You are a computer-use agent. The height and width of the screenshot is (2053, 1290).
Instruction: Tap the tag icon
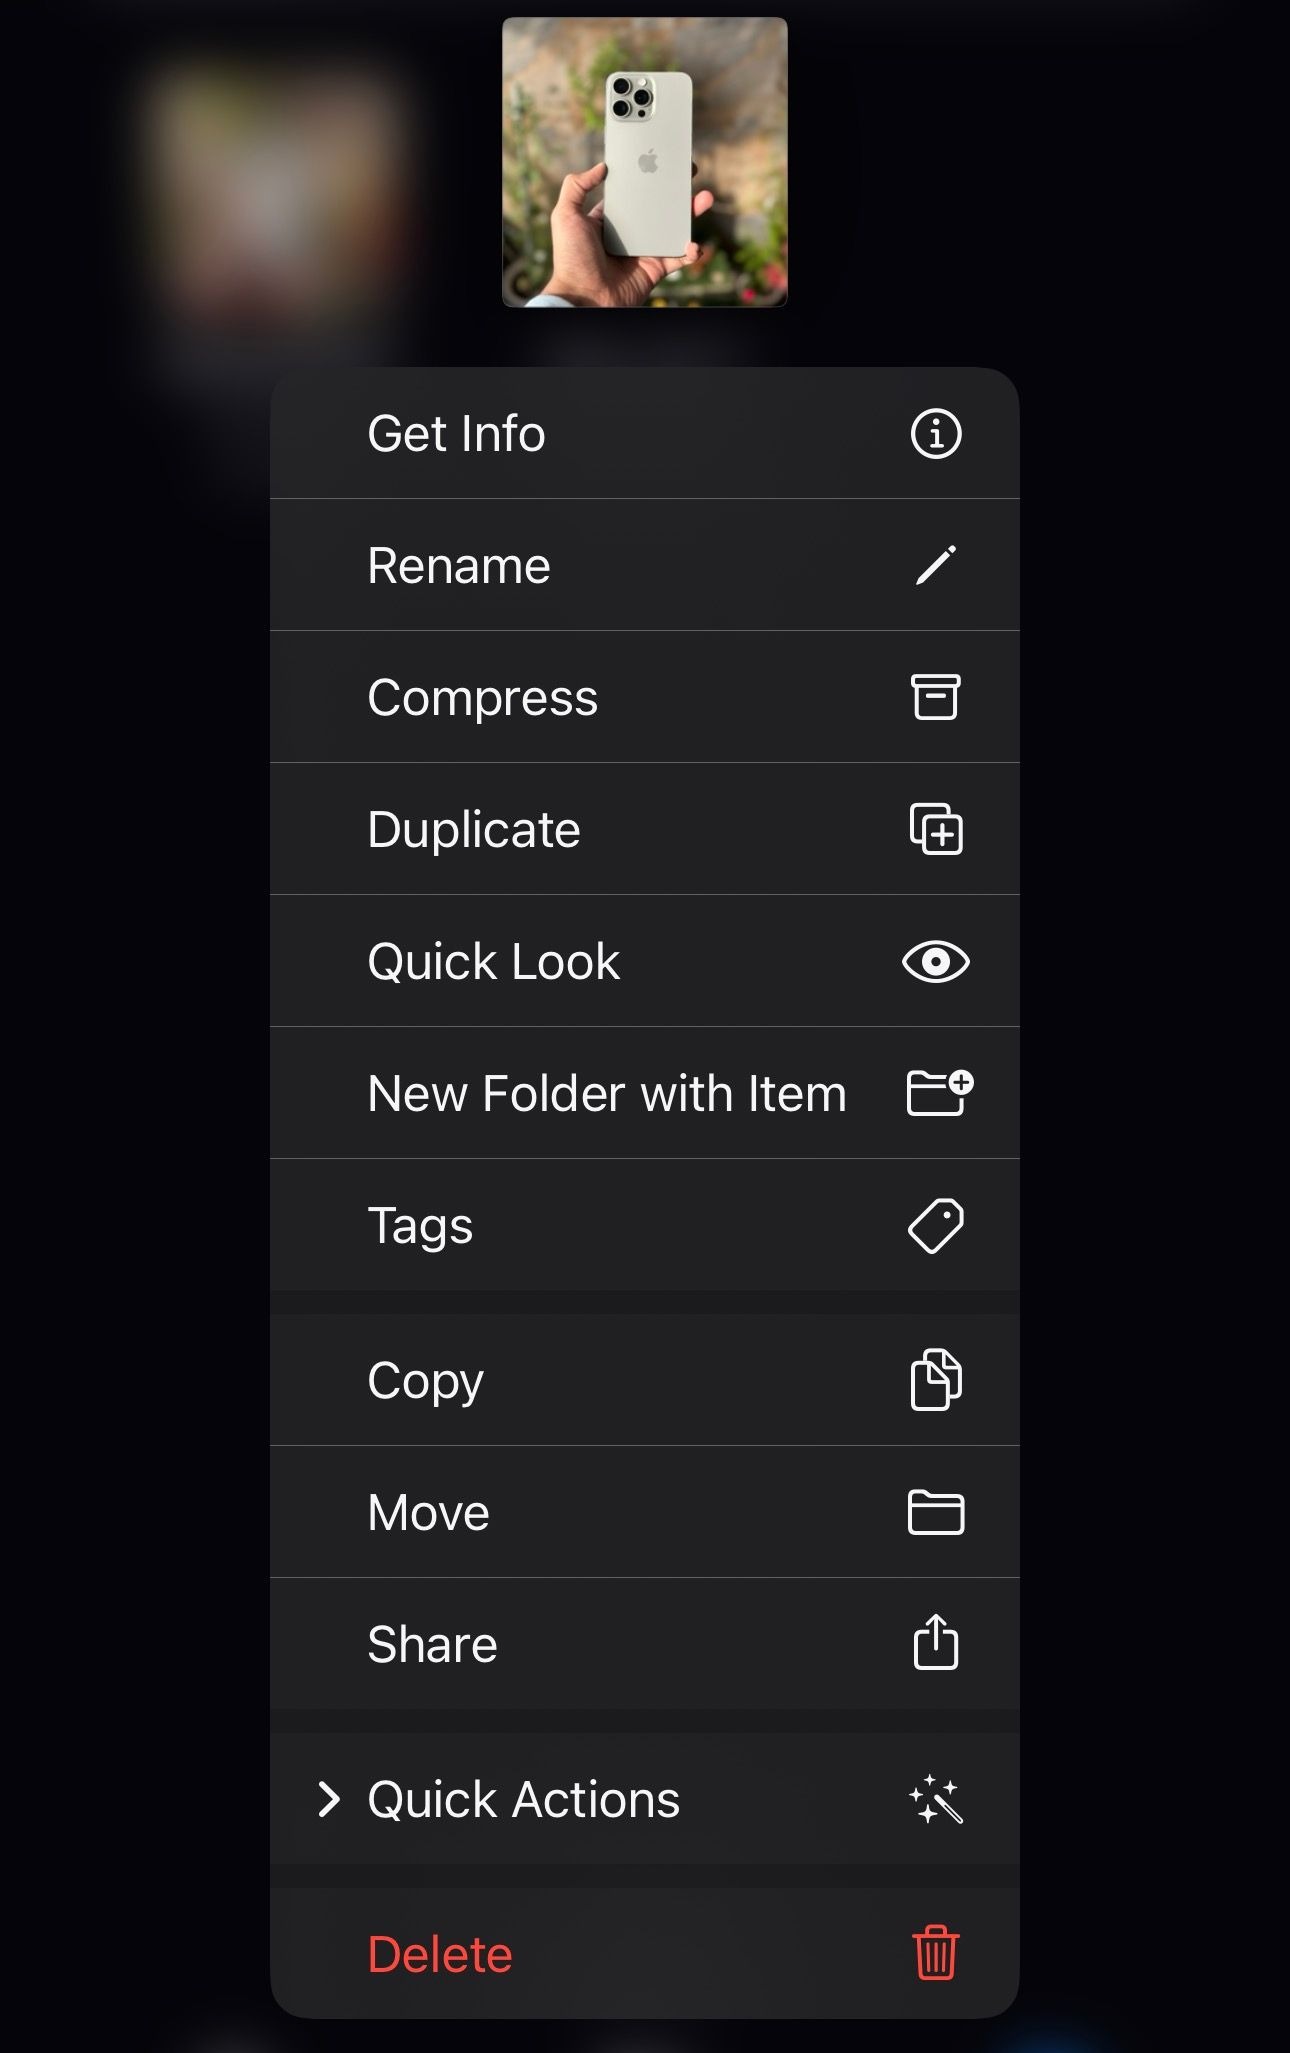click(936, 1226)
